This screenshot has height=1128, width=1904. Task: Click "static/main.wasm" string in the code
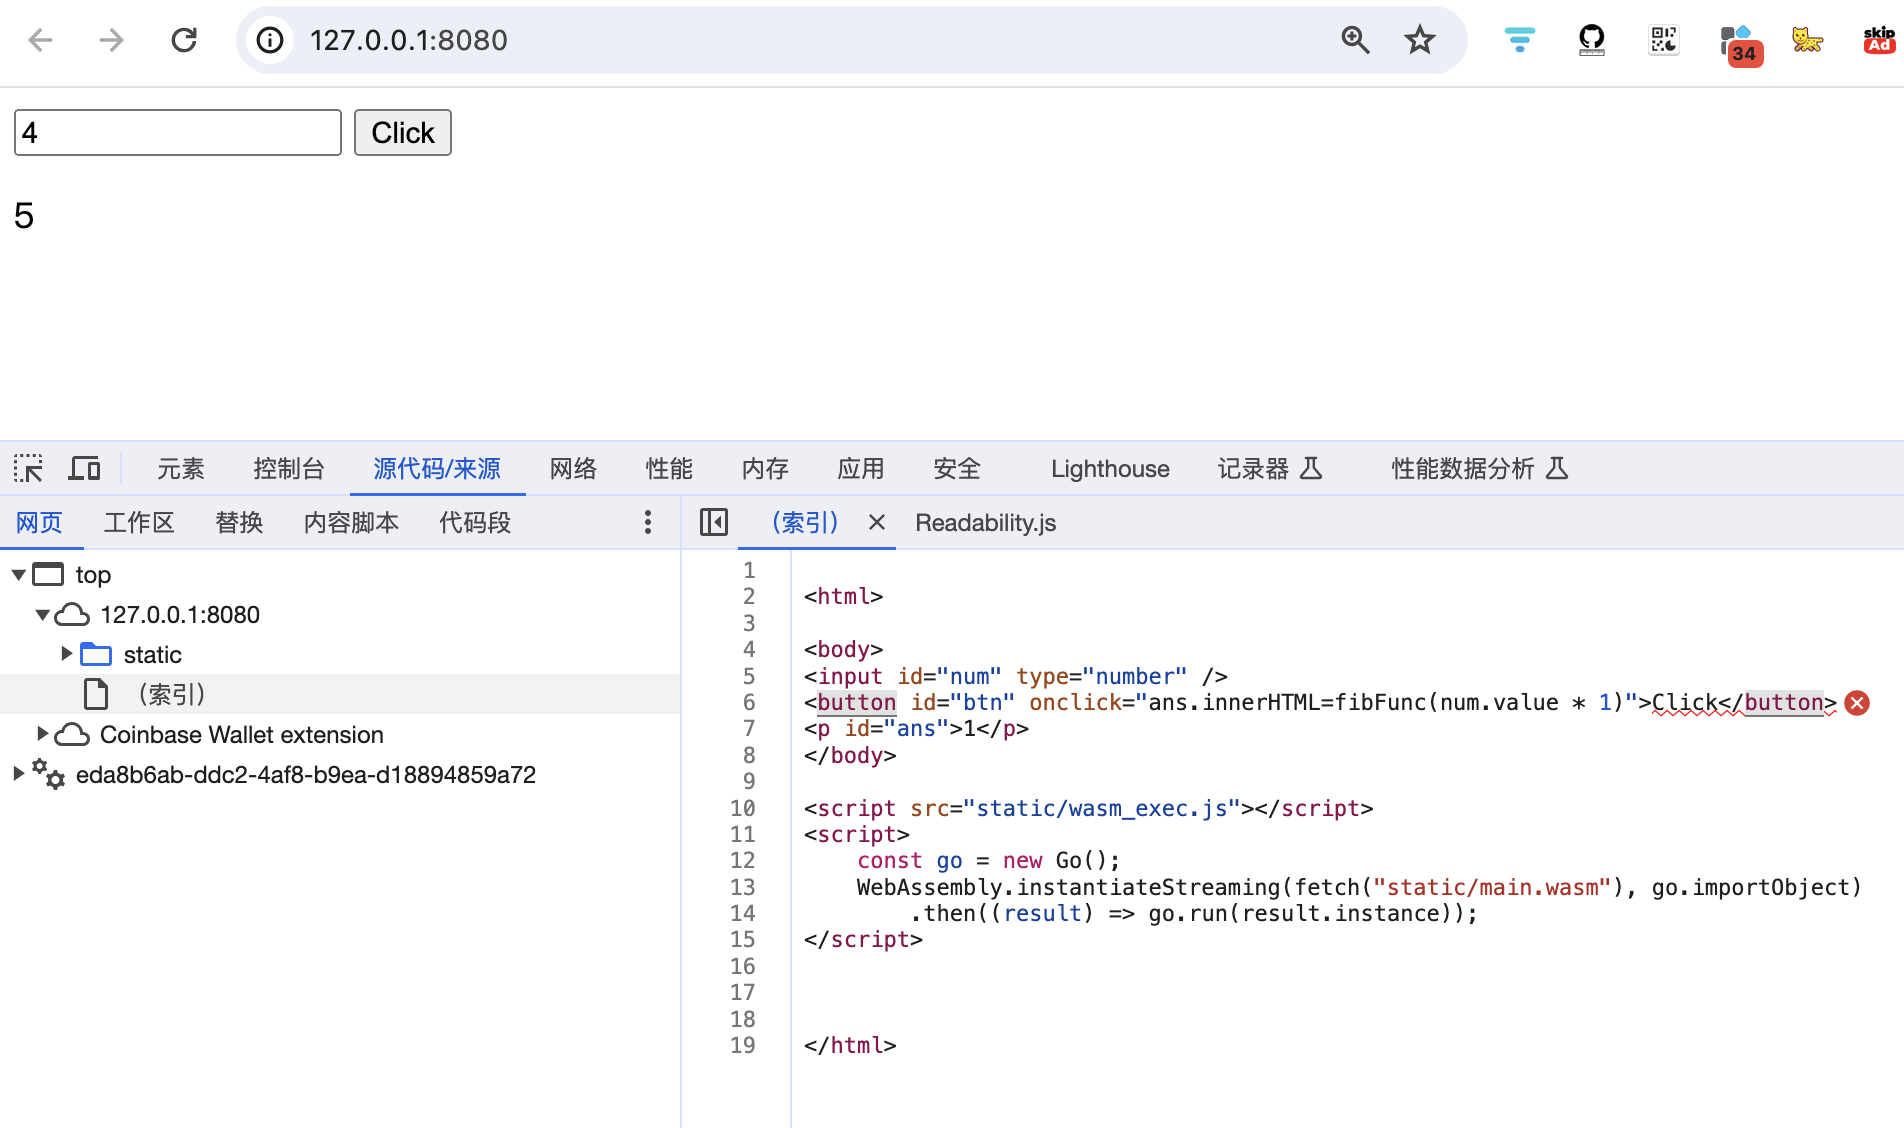point(1491,887)
